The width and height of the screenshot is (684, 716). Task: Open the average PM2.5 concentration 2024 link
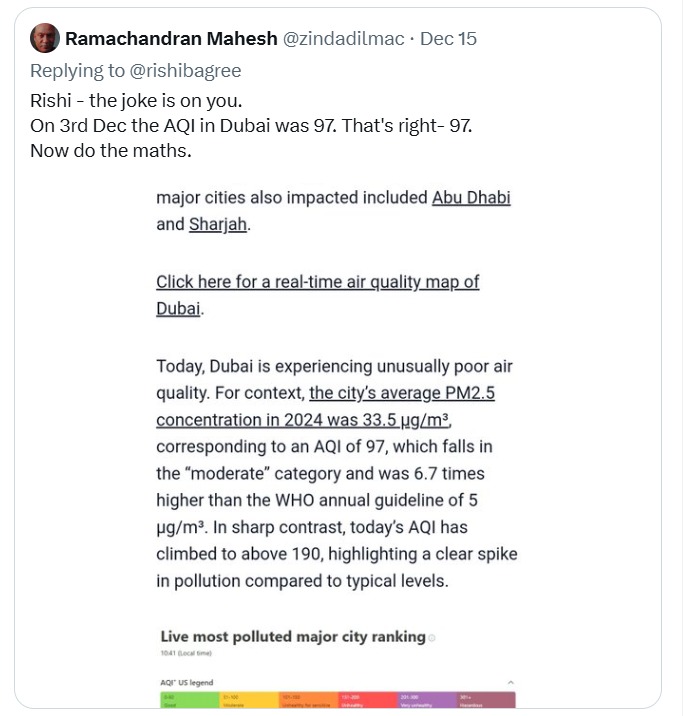(400, 393)
